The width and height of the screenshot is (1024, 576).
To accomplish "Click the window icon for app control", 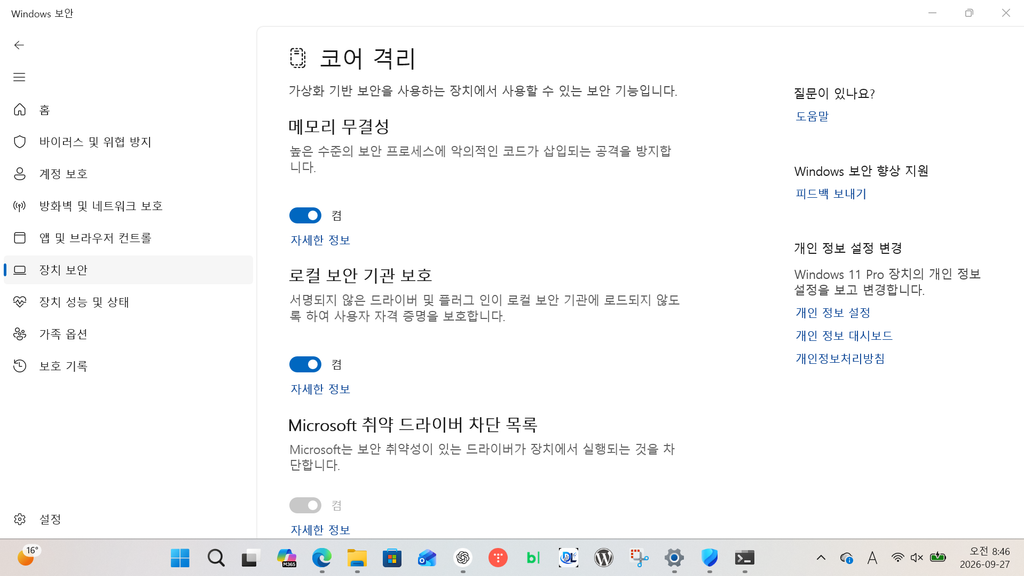I will pyautogui.click(x=20, y=238).
